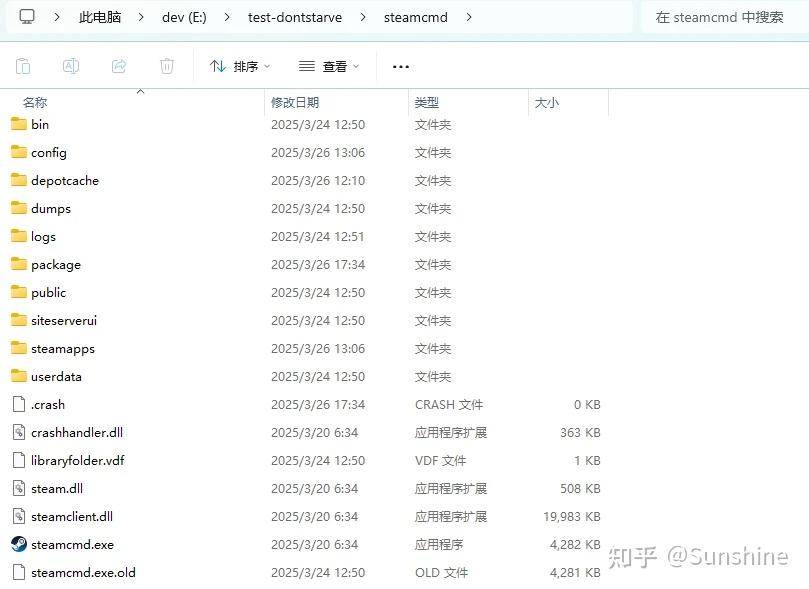The image size is (809, 589).
Task: Select the file name crashhandler.dll
Action: [x=77, y=432]
